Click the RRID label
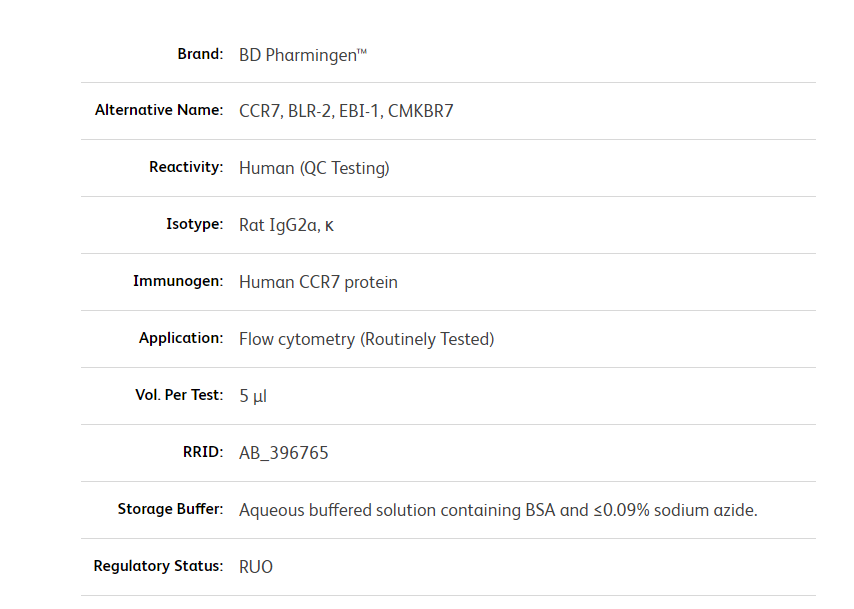This screenshot has height=609, width=854. (203, 452)
